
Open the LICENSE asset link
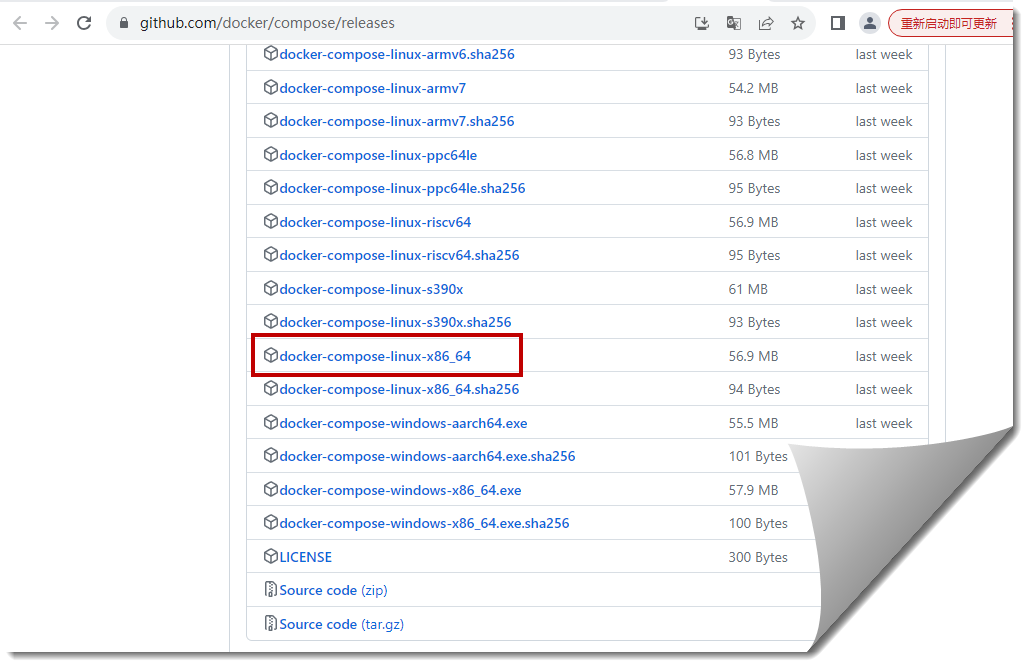point(306,557)
